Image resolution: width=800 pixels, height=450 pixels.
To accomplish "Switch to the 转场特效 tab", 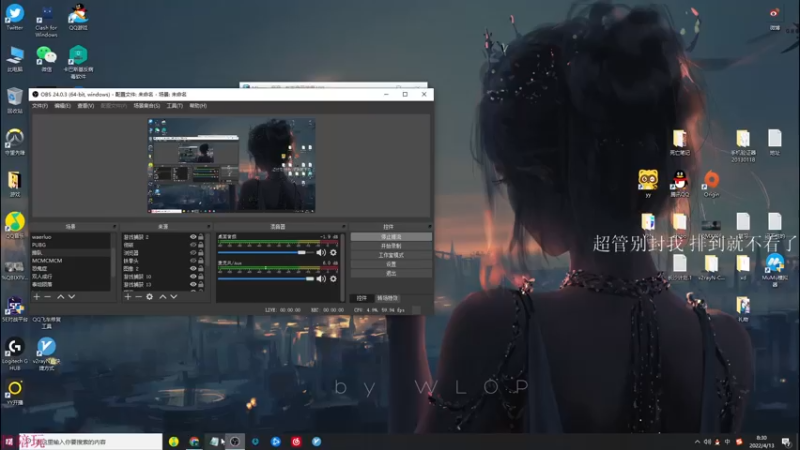I will (x=387, y=298).
